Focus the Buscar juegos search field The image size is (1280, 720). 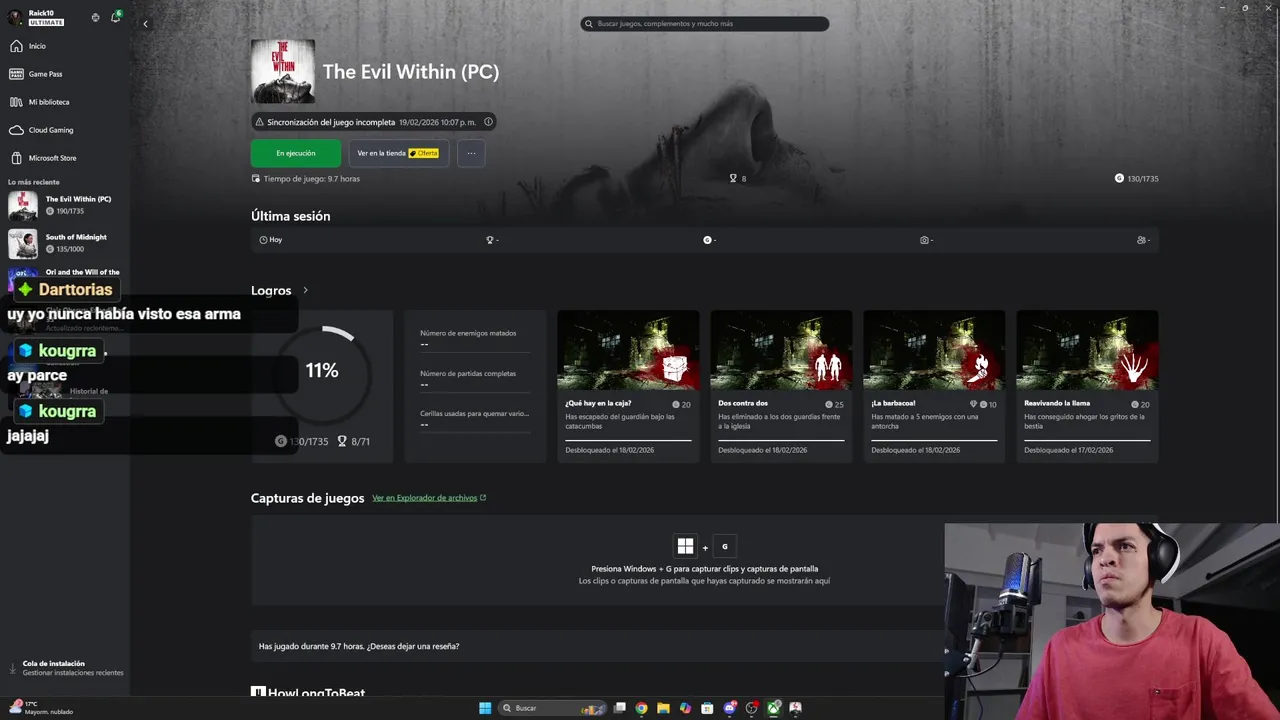705,23
